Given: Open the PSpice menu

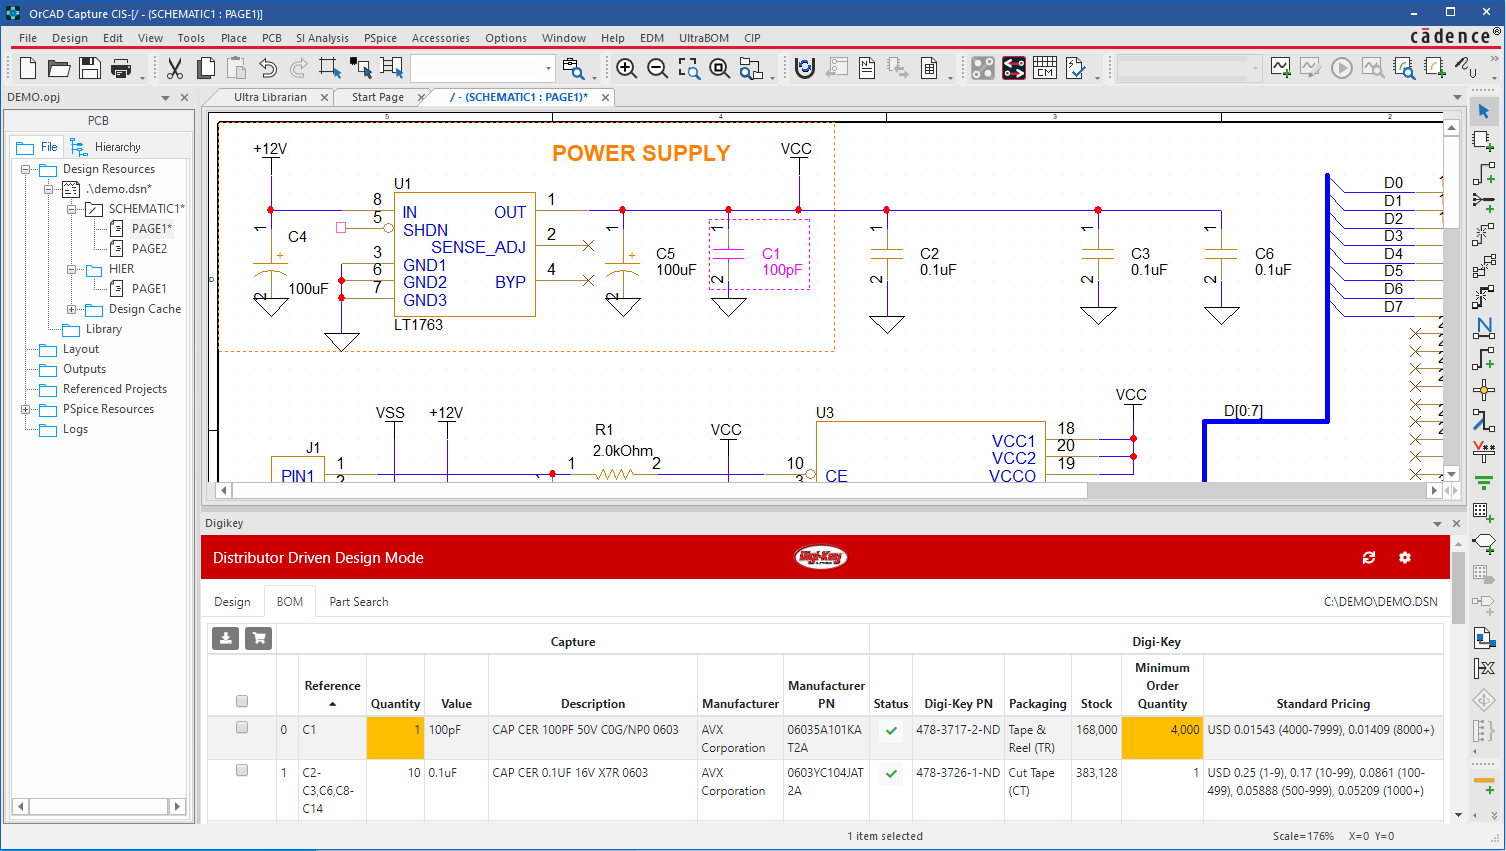Looking at the screenshot, I should pyautogui.click(x=380, y=38).
